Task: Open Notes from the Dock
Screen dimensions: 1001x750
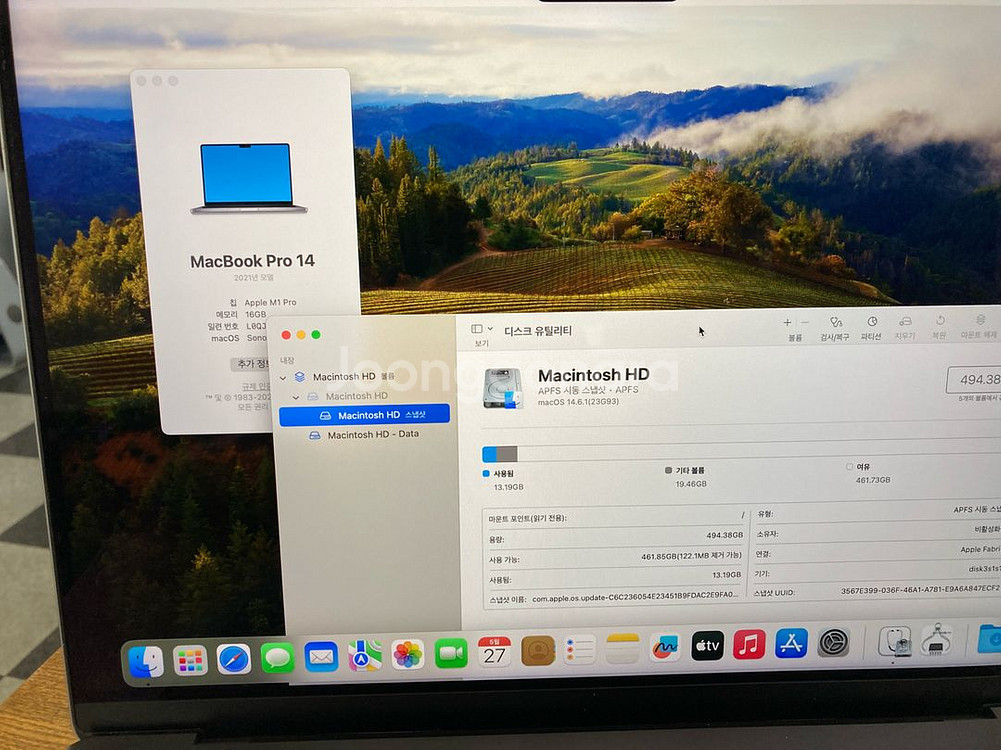Action: pos(622,649)
